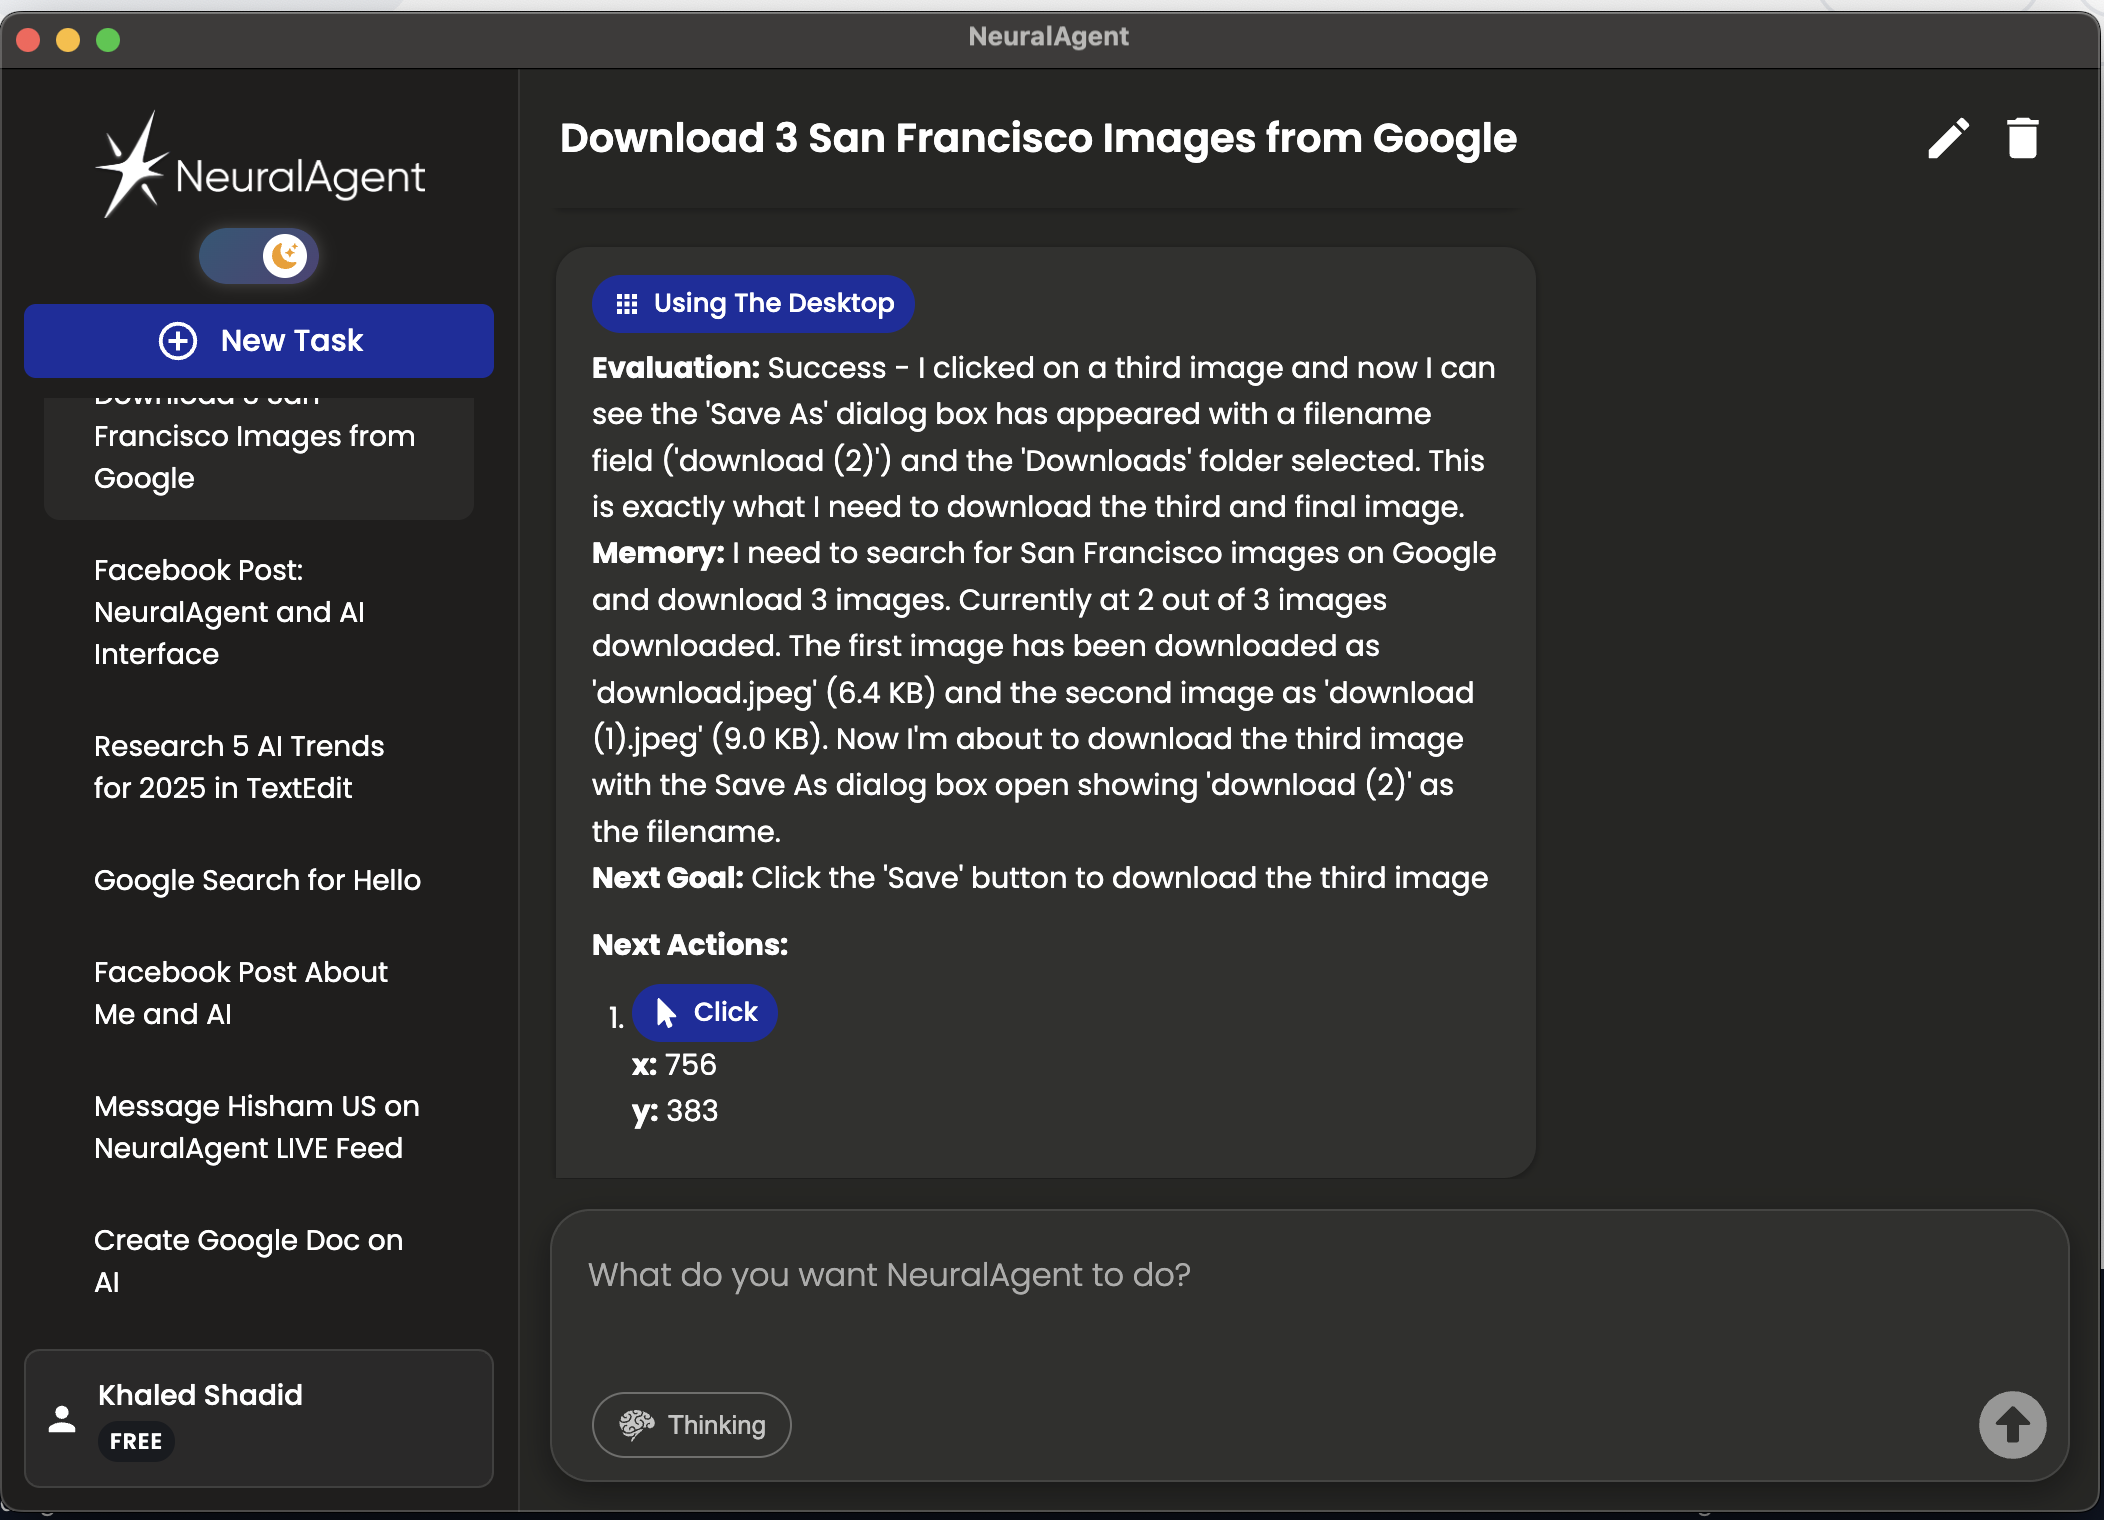The image size is (2104, 1520).
Task: Click the brain icon in Thinking chip
Action: click(637, 1424)
